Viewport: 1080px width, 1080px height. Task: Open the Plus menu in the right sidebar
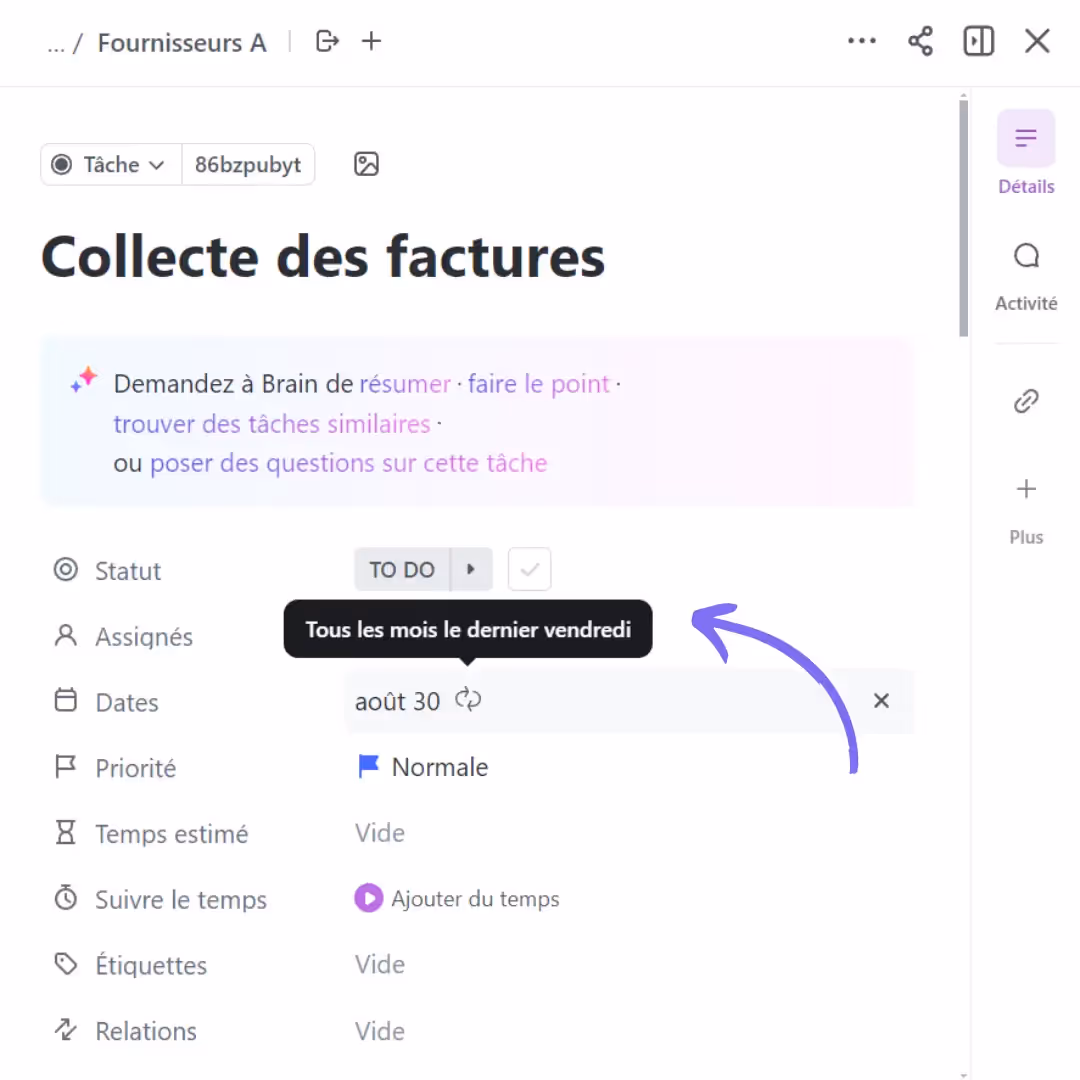point(1026,489)
